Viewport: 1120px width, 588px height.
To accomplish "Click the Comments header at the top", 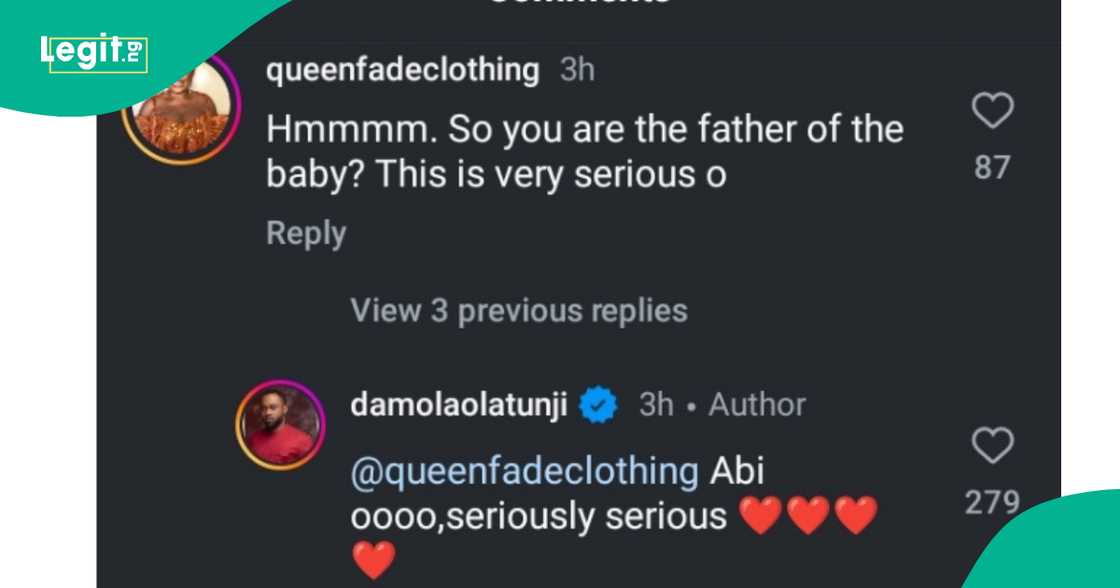I will [578, 4].
